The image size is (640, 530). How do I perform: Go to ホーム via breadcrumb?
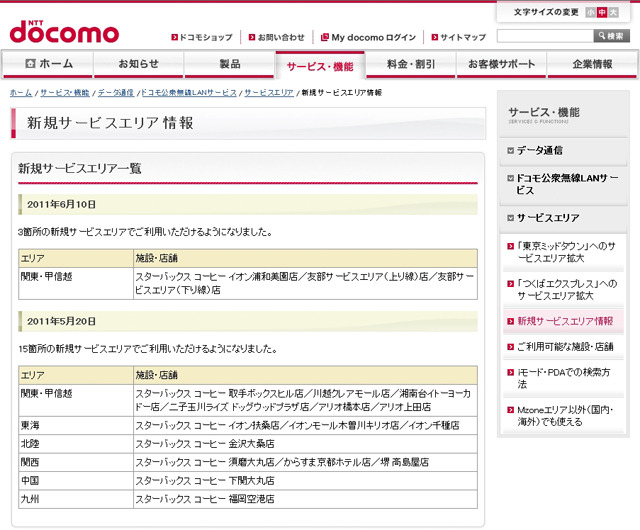click(x=21, y=93)
